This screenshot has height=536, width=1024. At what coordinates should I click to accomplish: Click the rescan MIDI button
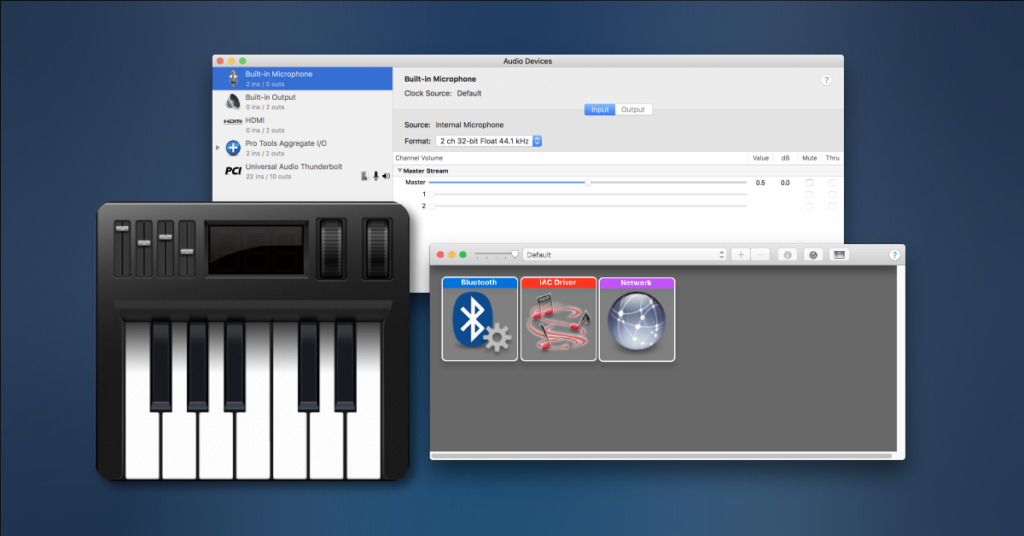coord(813,255)
